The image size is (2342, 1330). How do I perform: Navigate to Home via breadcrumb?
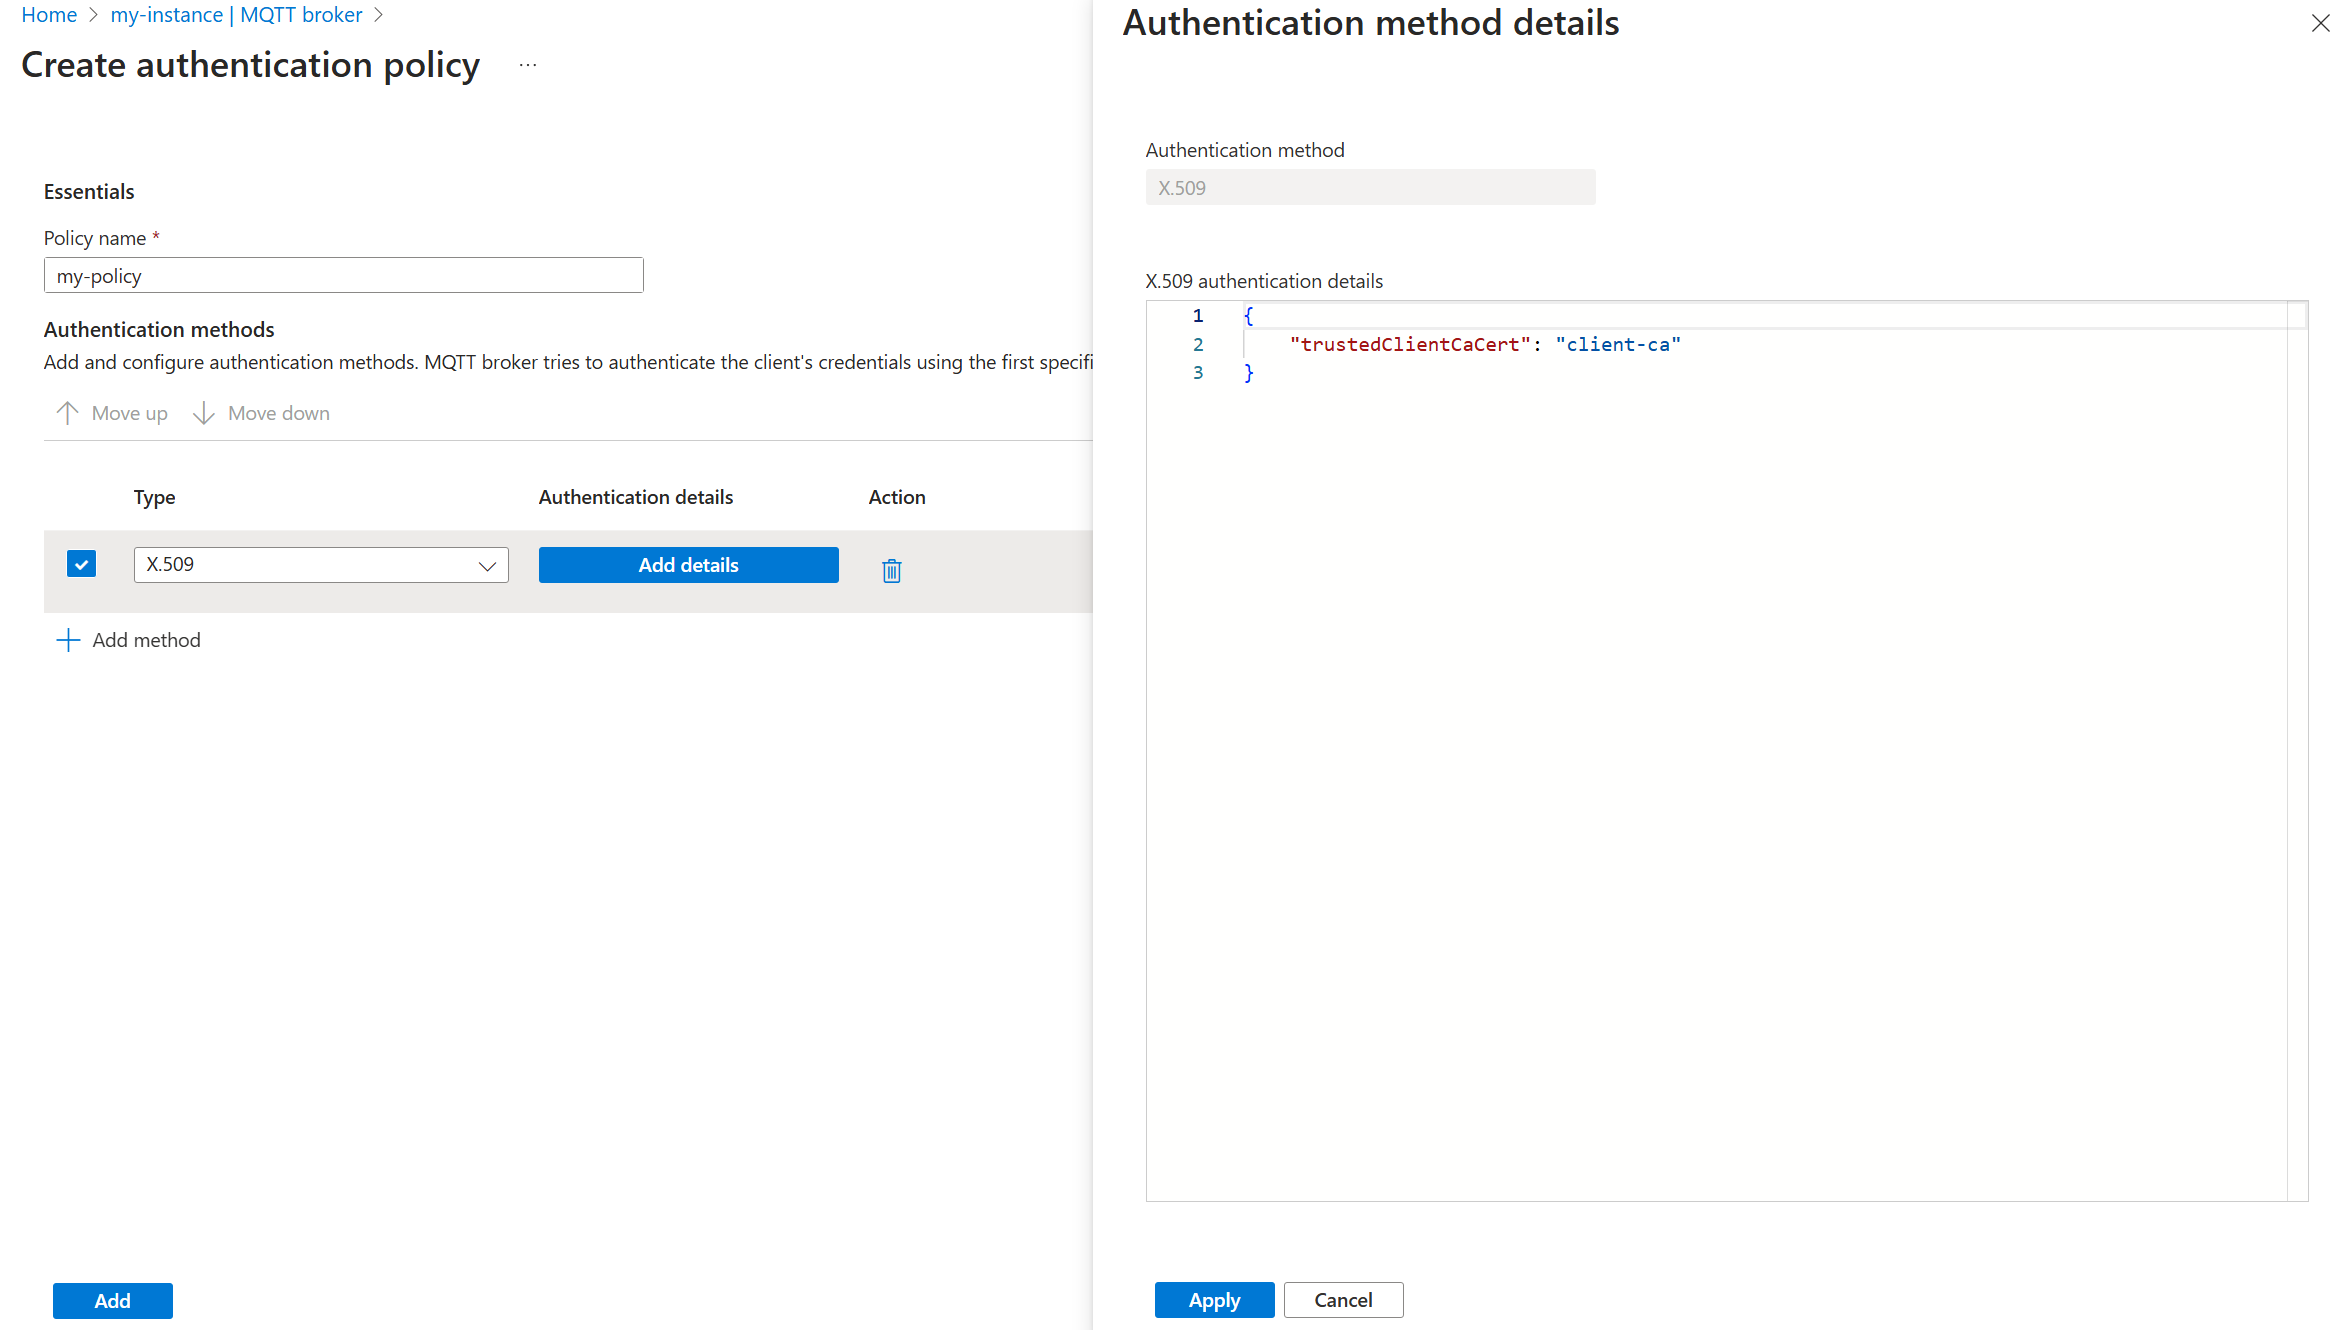48,14
